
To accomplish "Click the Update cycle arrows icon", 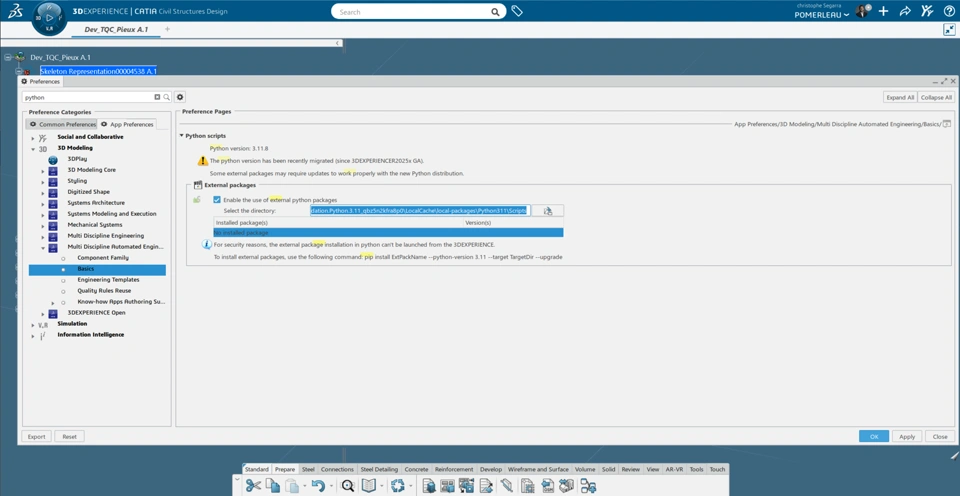I will pos(398,486).
